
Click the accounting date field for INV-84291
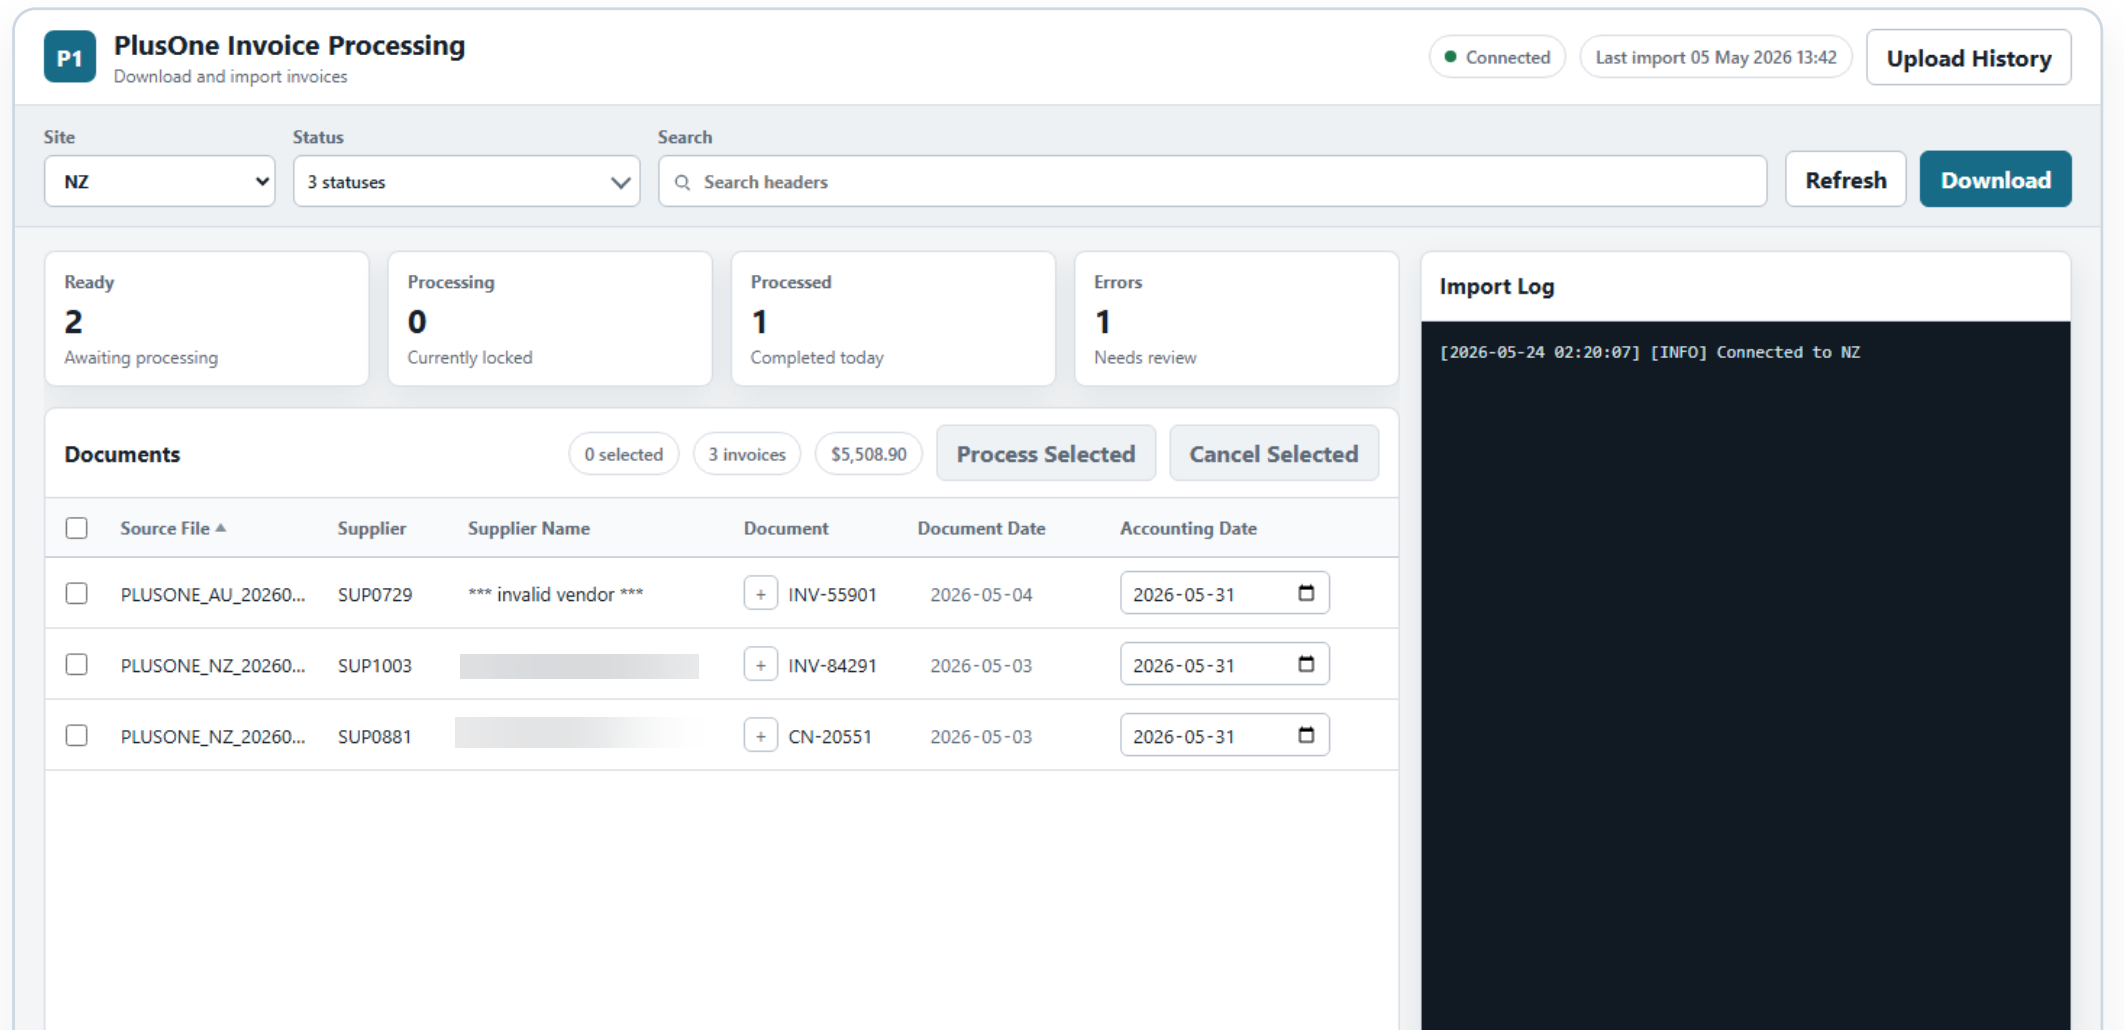(1225, 664)
